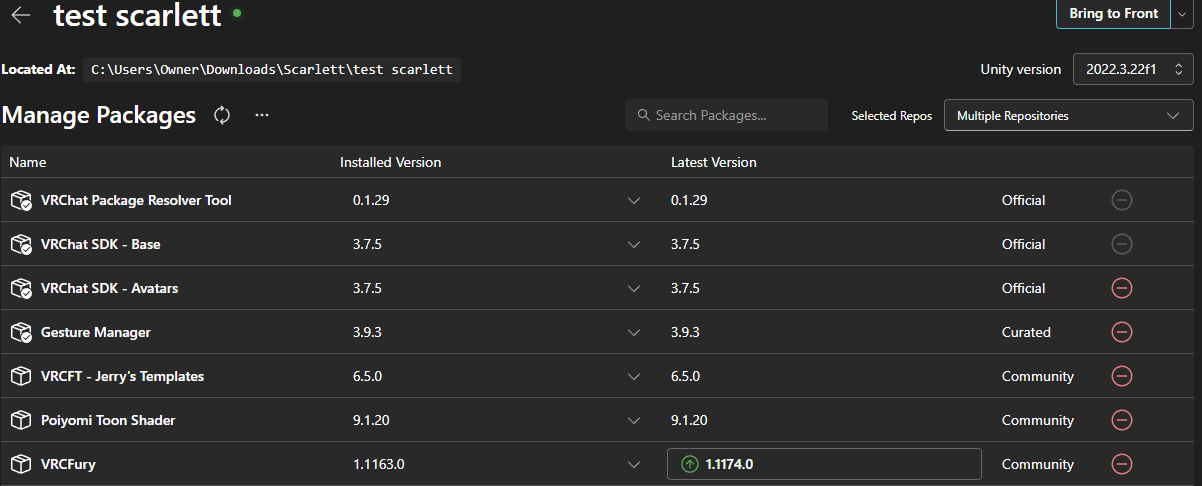Refresh the package list with the reload icon
The height and width of the screenshot is (486, 1202).
222,115
